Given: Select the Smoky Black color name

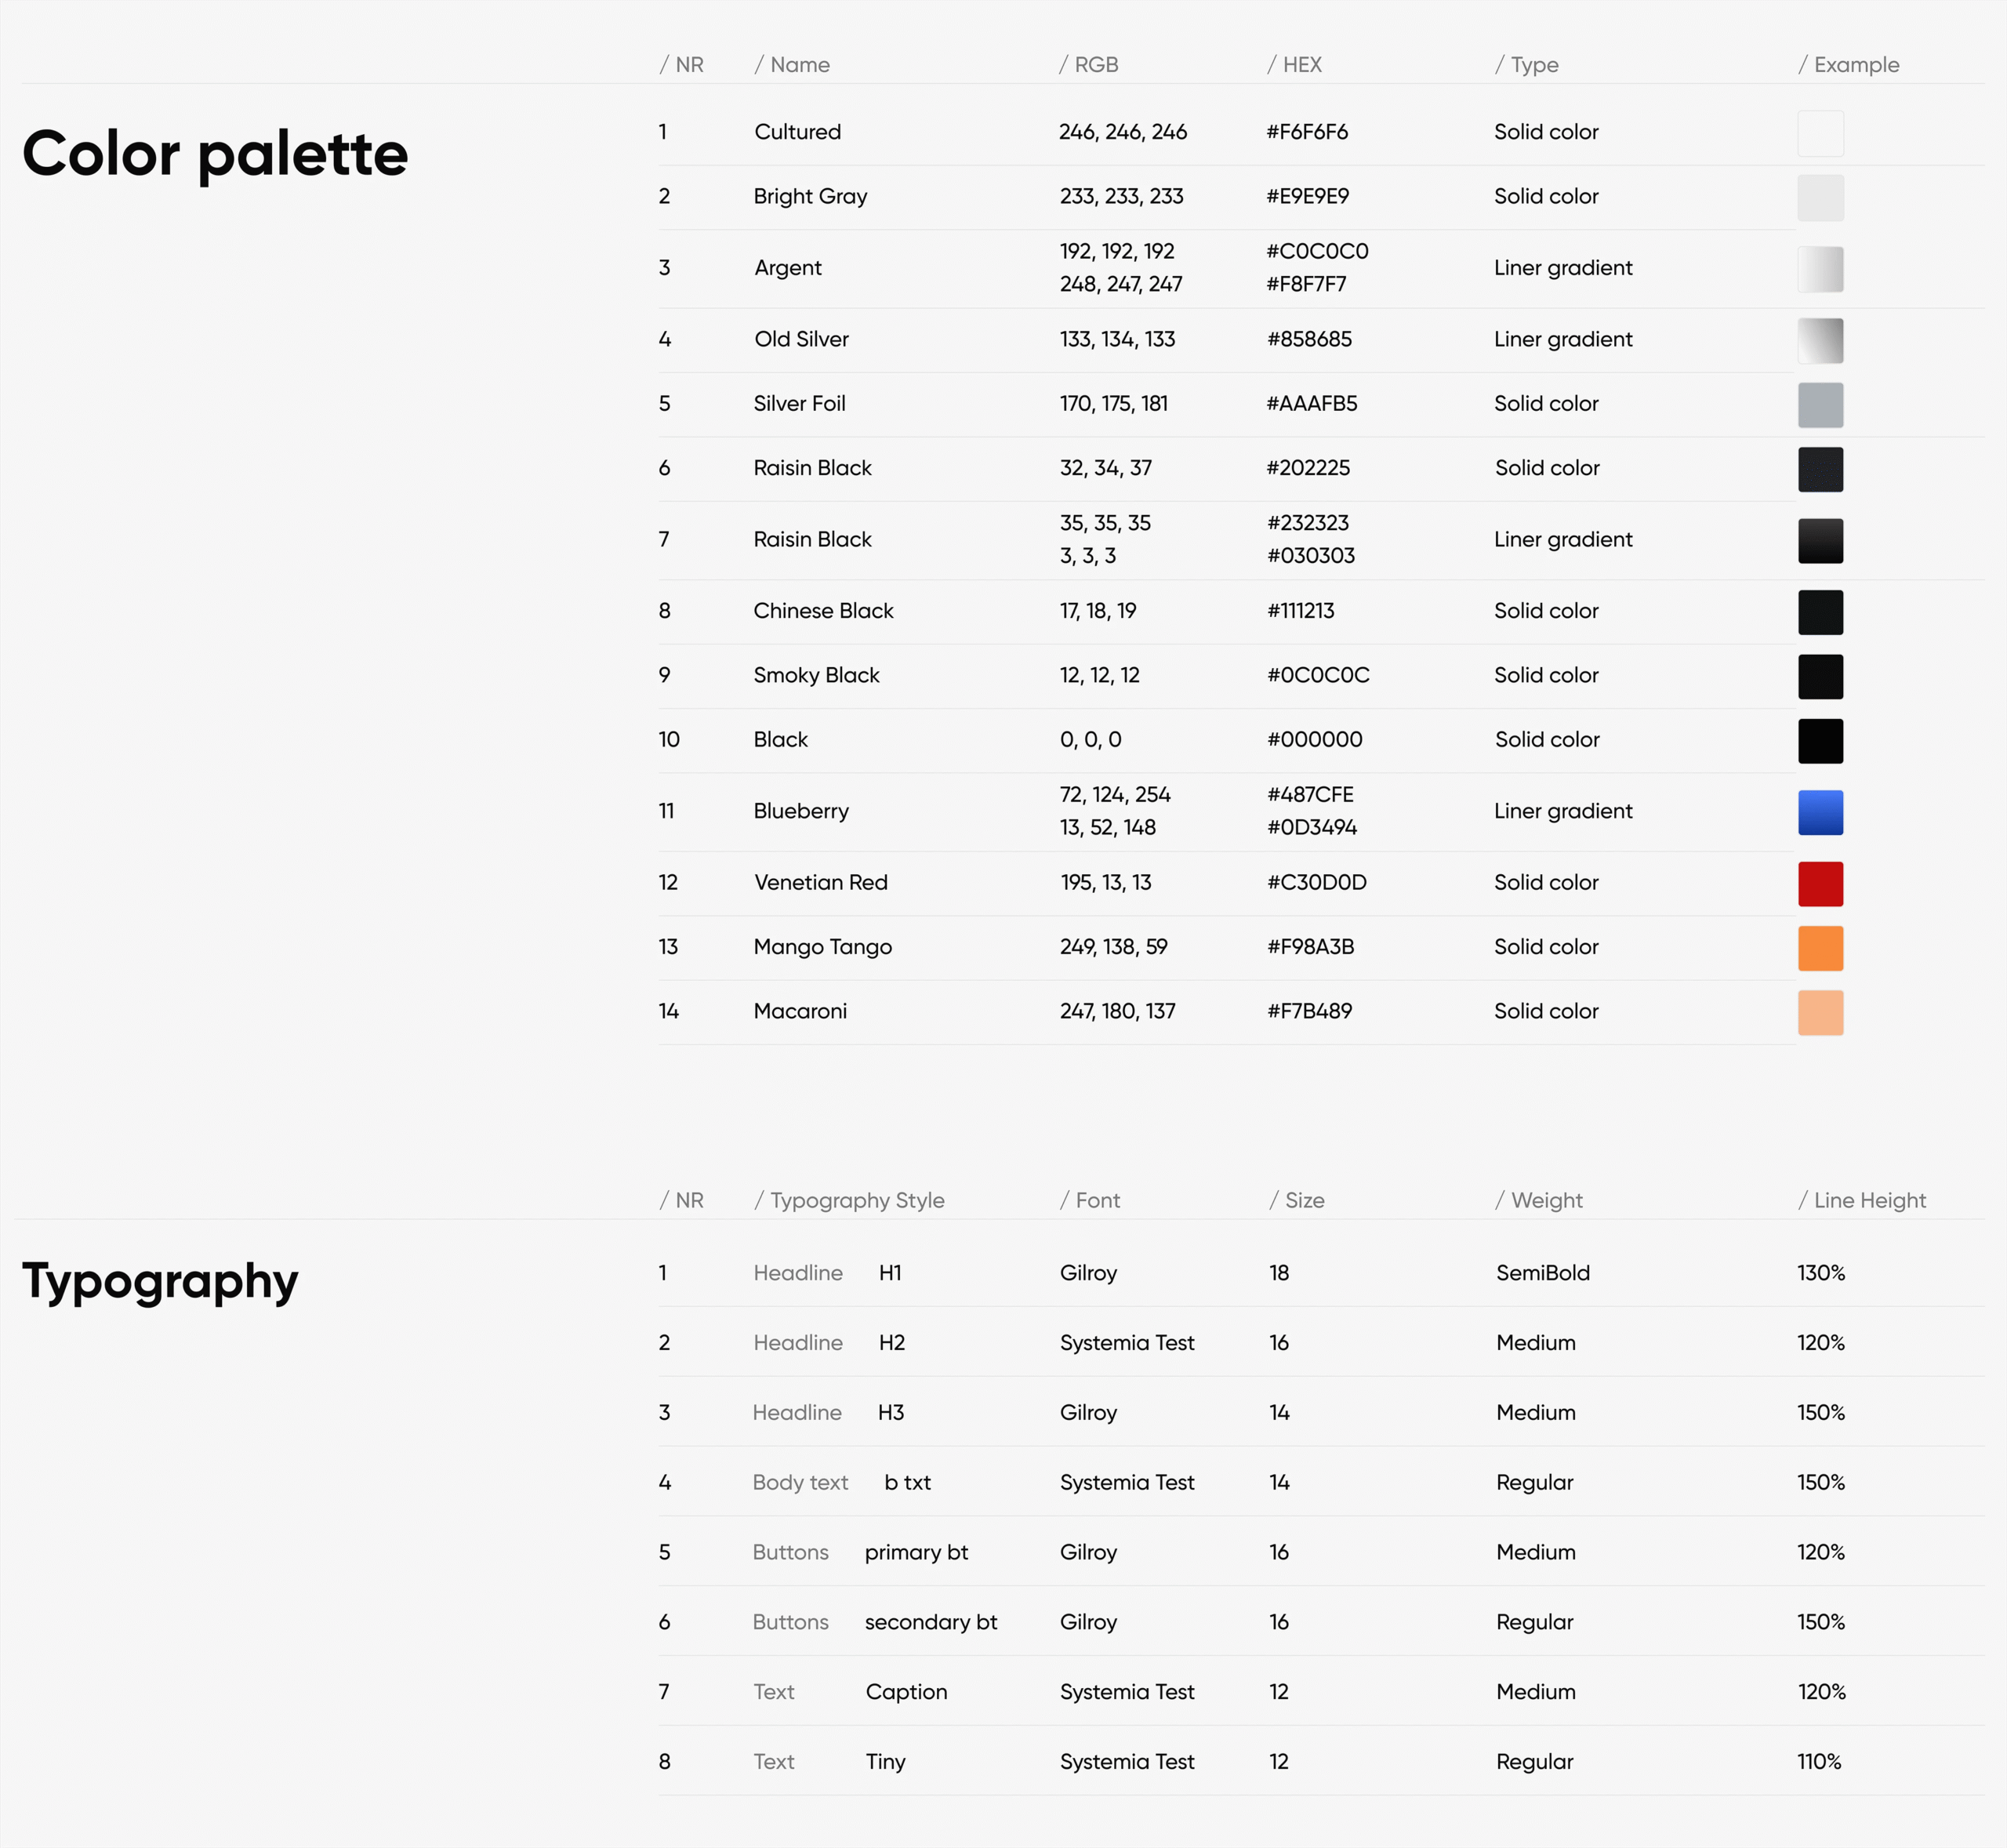Looking at the screenshot, I should point(816,675).
